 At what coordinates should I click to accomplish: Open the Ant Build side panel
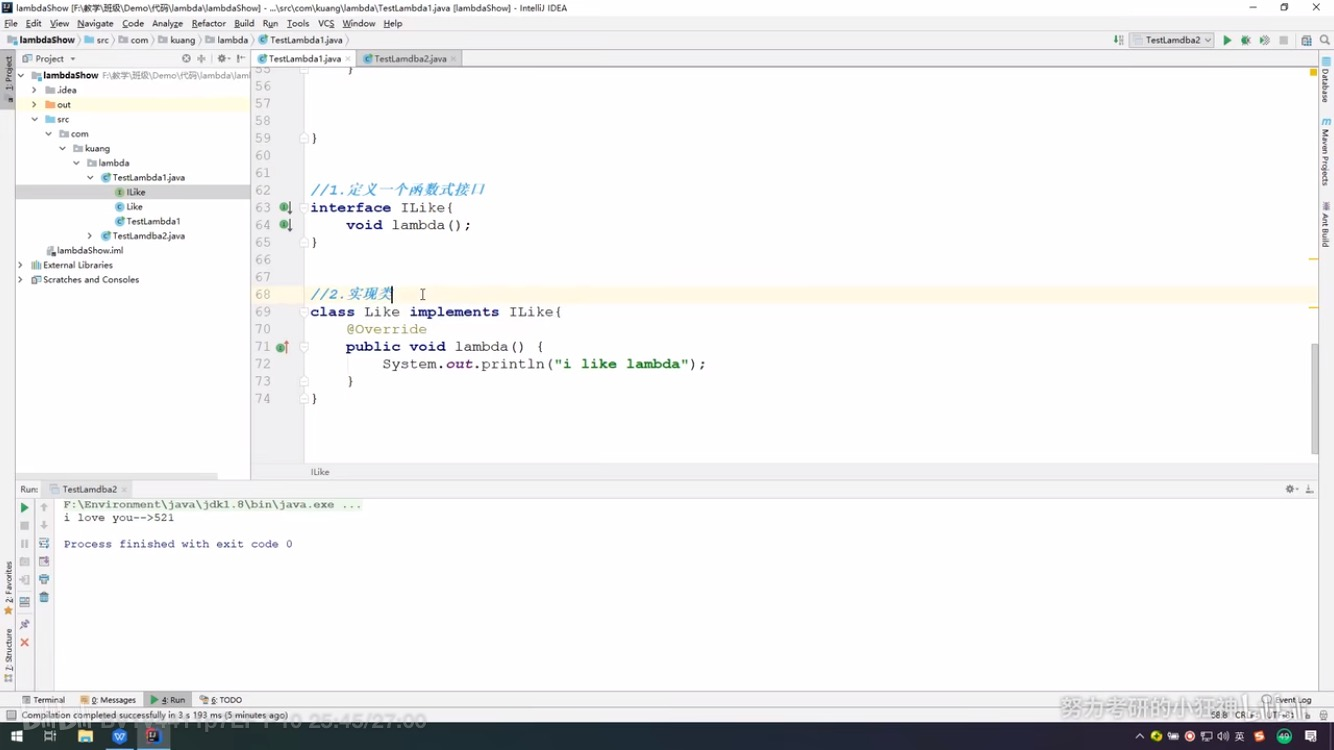click(x=1326, y=224)
